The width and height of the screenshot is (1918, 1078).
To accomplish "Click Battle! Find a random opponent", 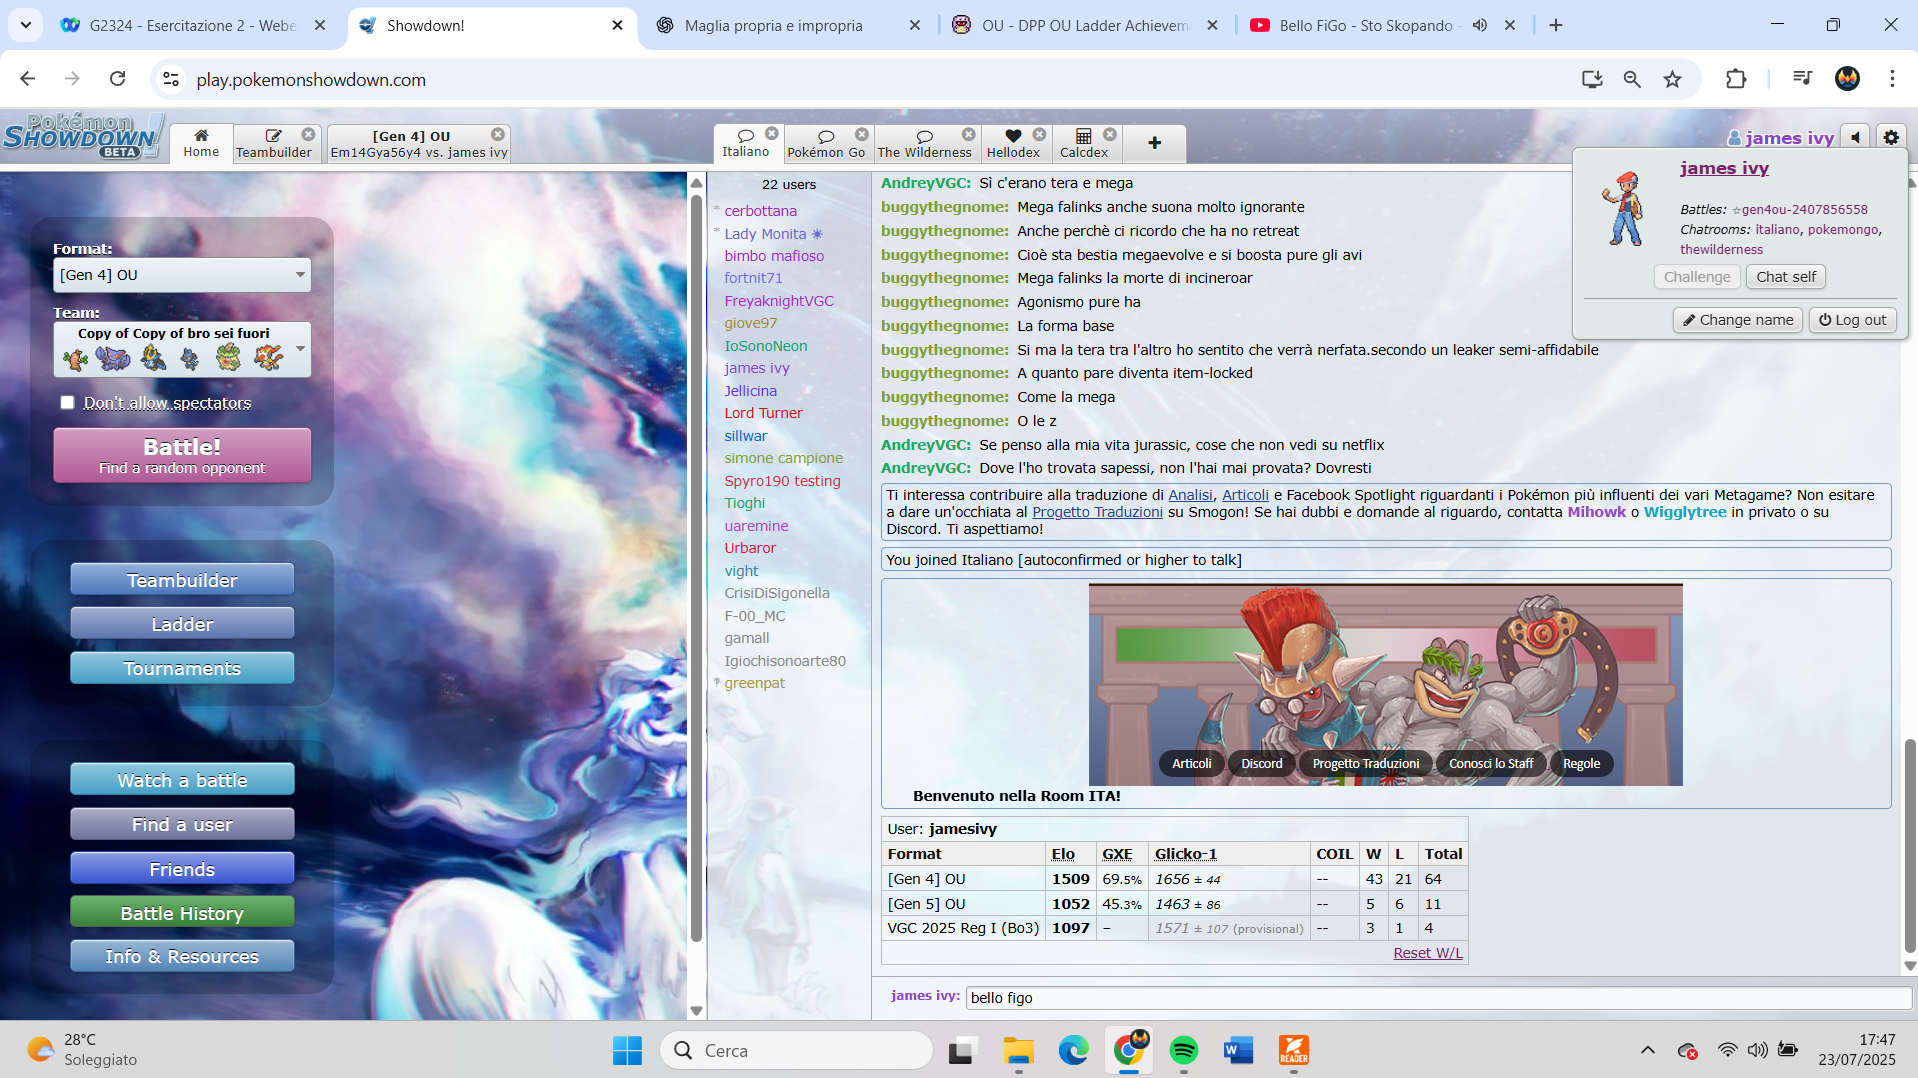I will coord(182,456).
